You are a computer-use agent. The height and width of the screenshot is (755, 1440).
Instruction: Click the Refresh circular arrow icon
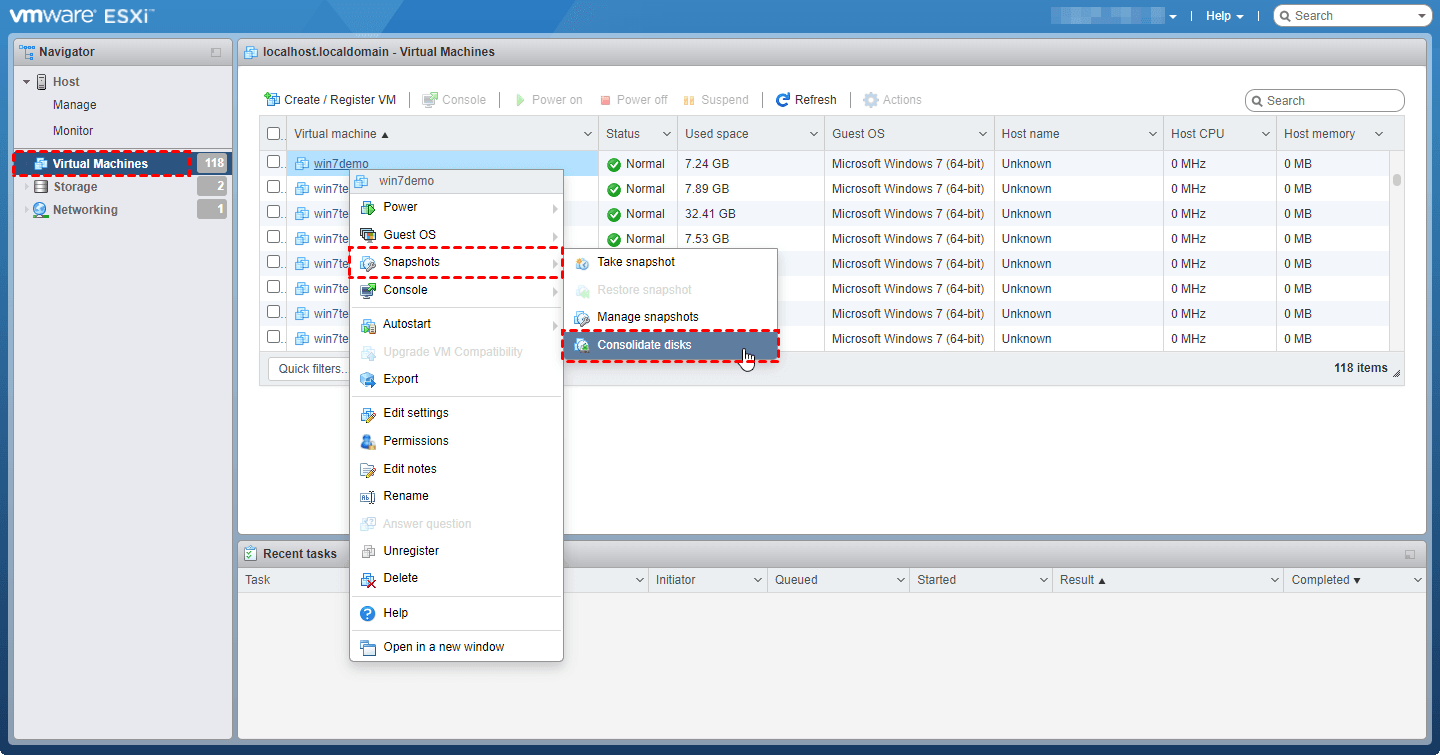tap(783, 100)
